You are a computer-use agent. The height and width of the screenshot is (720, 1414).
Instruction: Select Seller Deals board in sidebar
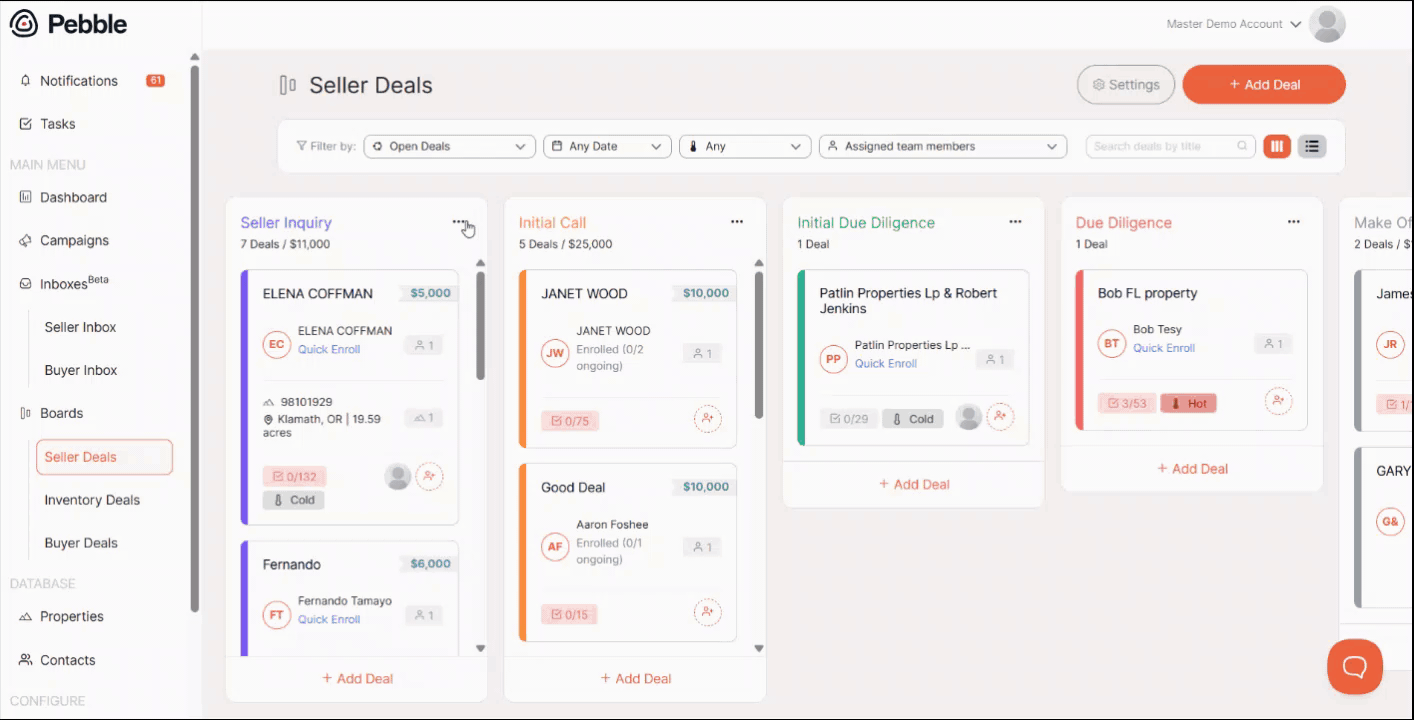[x=104, y=457]
